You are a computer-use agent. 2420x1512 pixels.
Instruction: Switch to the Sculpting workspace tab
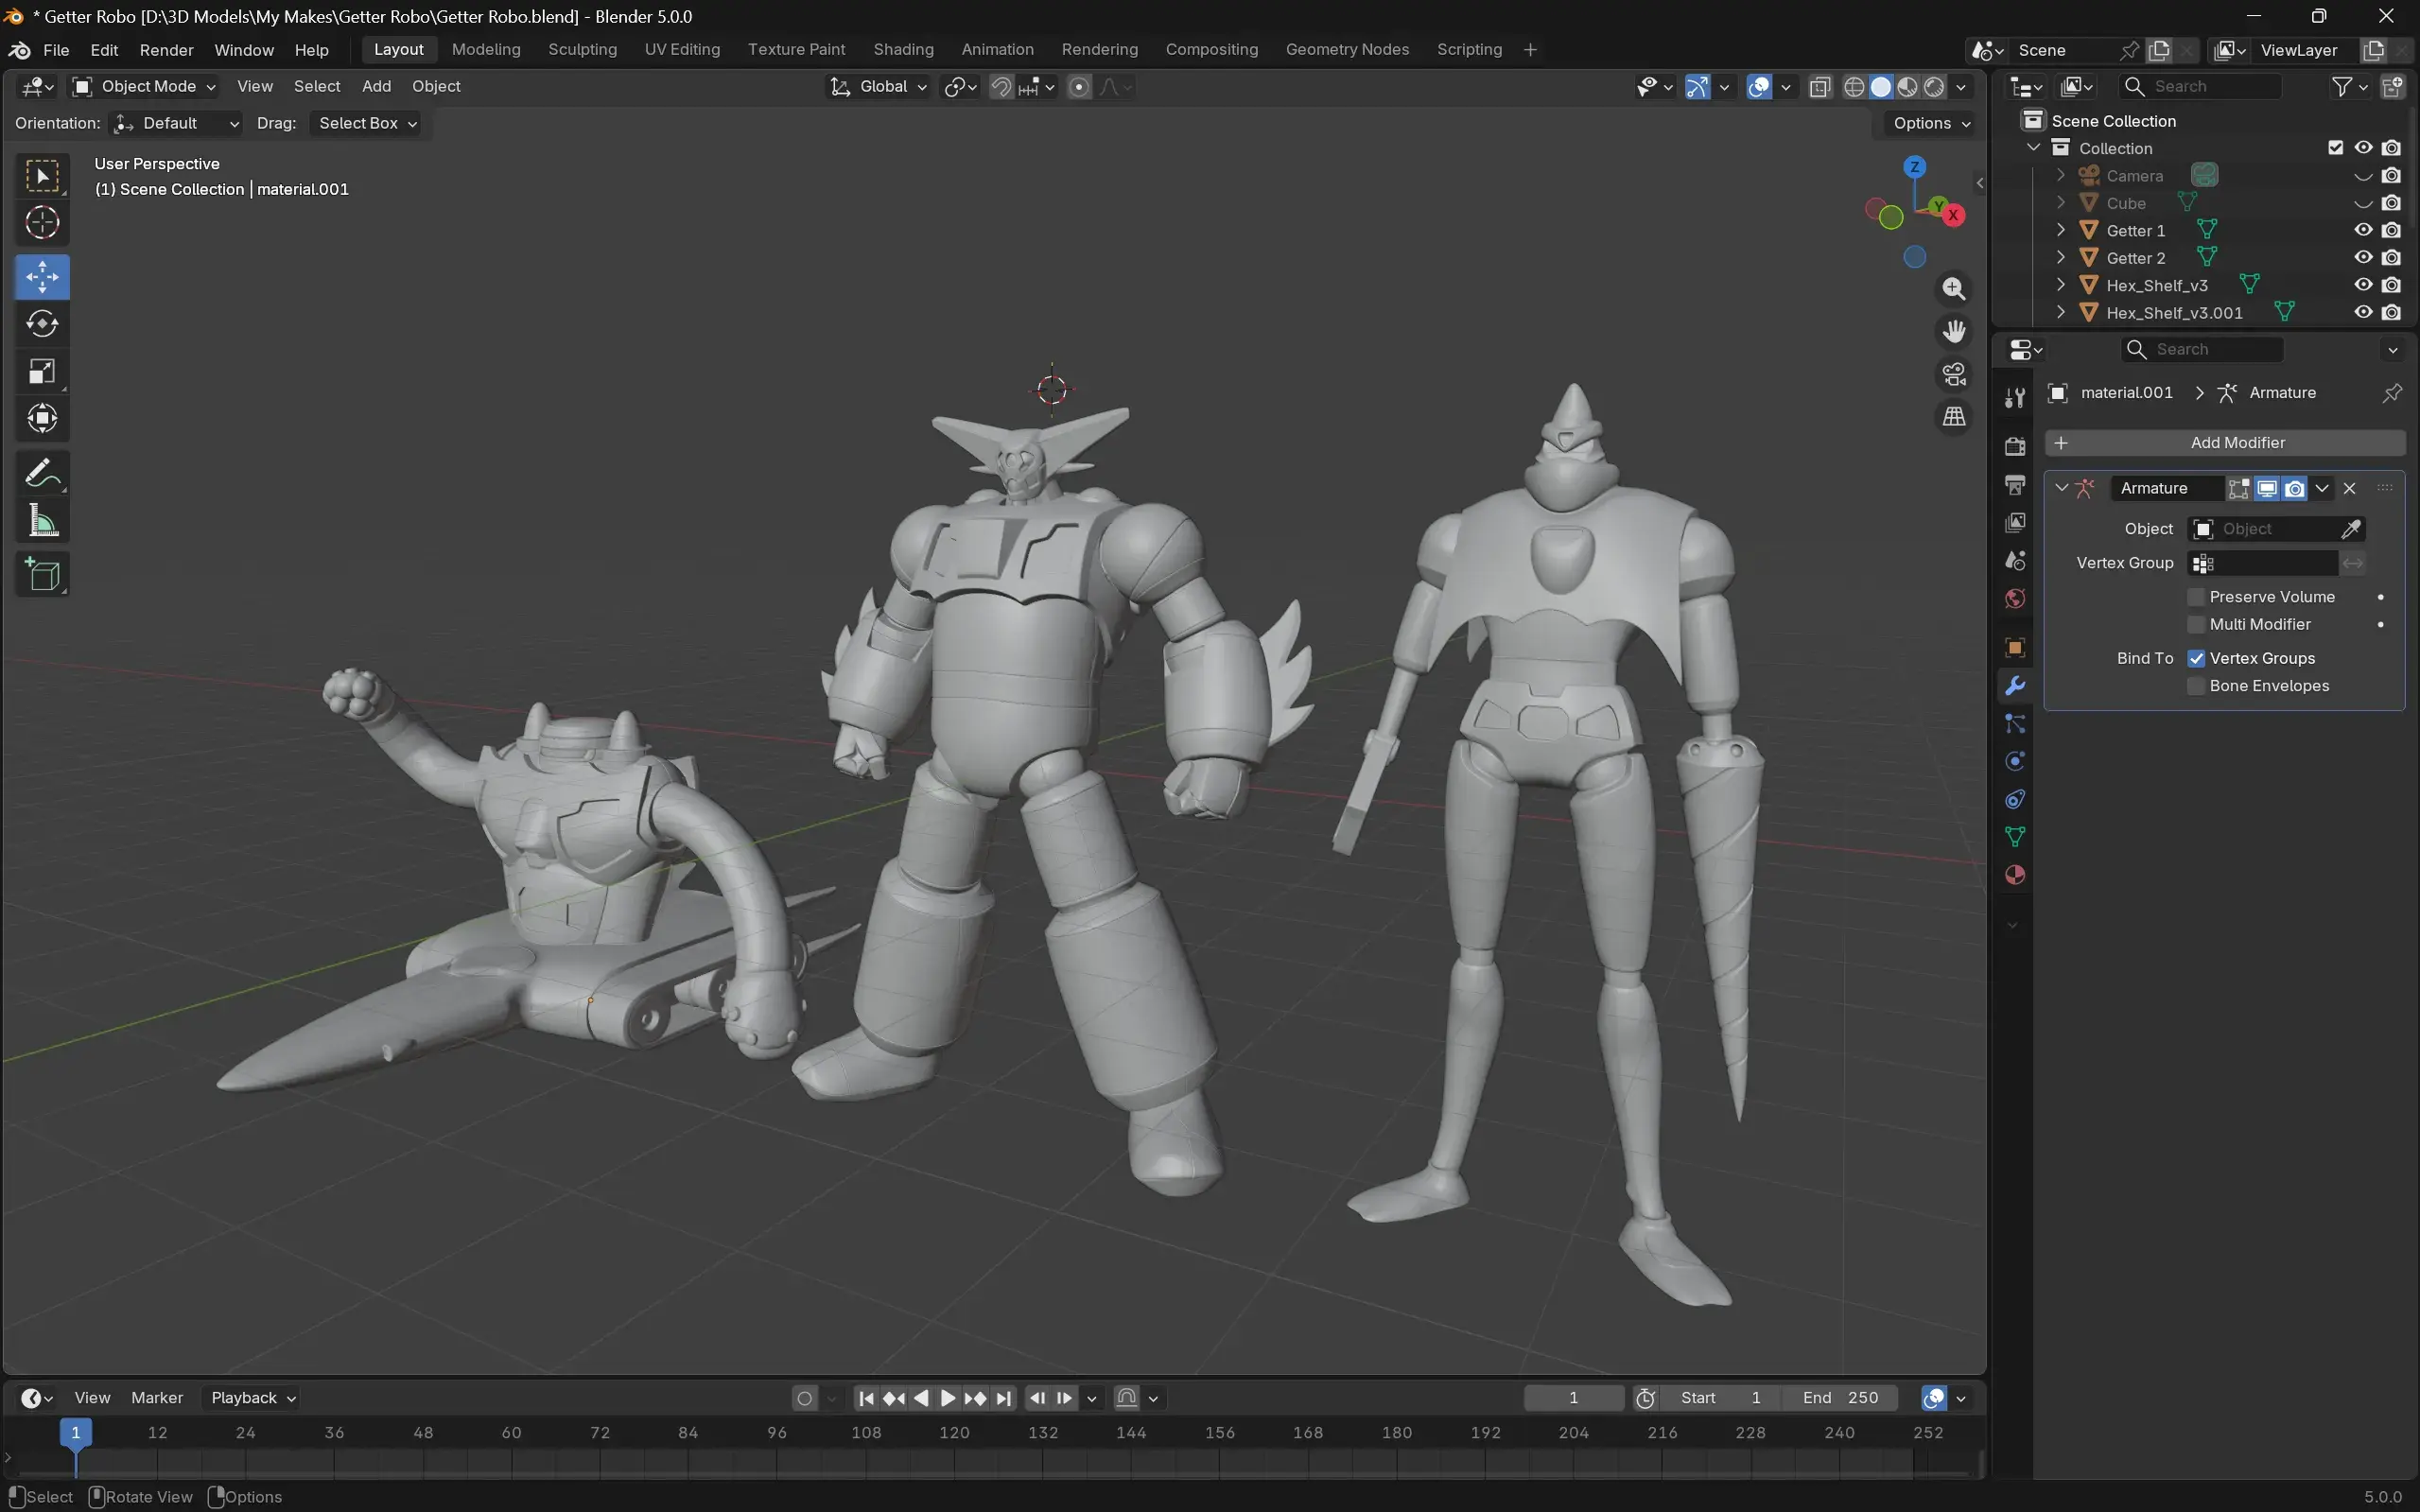[582, 50]
